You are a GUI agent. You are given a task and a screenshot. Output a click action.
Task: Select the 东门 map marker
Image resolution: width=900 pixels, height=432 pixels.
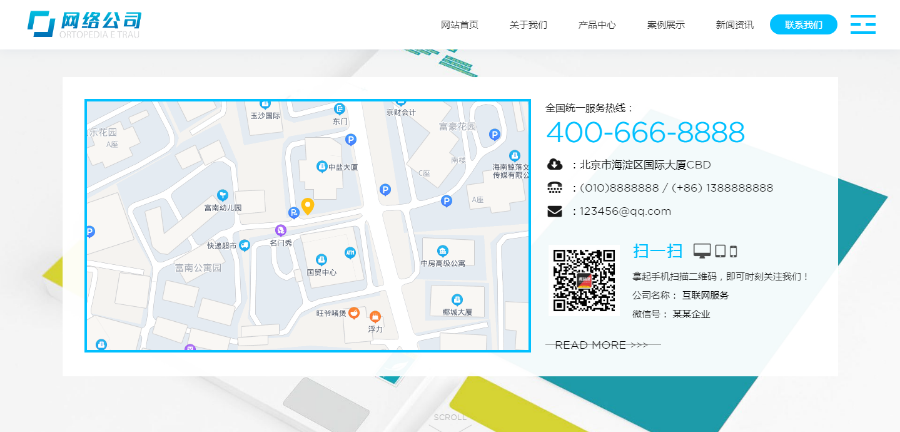[x=340, y=108]
